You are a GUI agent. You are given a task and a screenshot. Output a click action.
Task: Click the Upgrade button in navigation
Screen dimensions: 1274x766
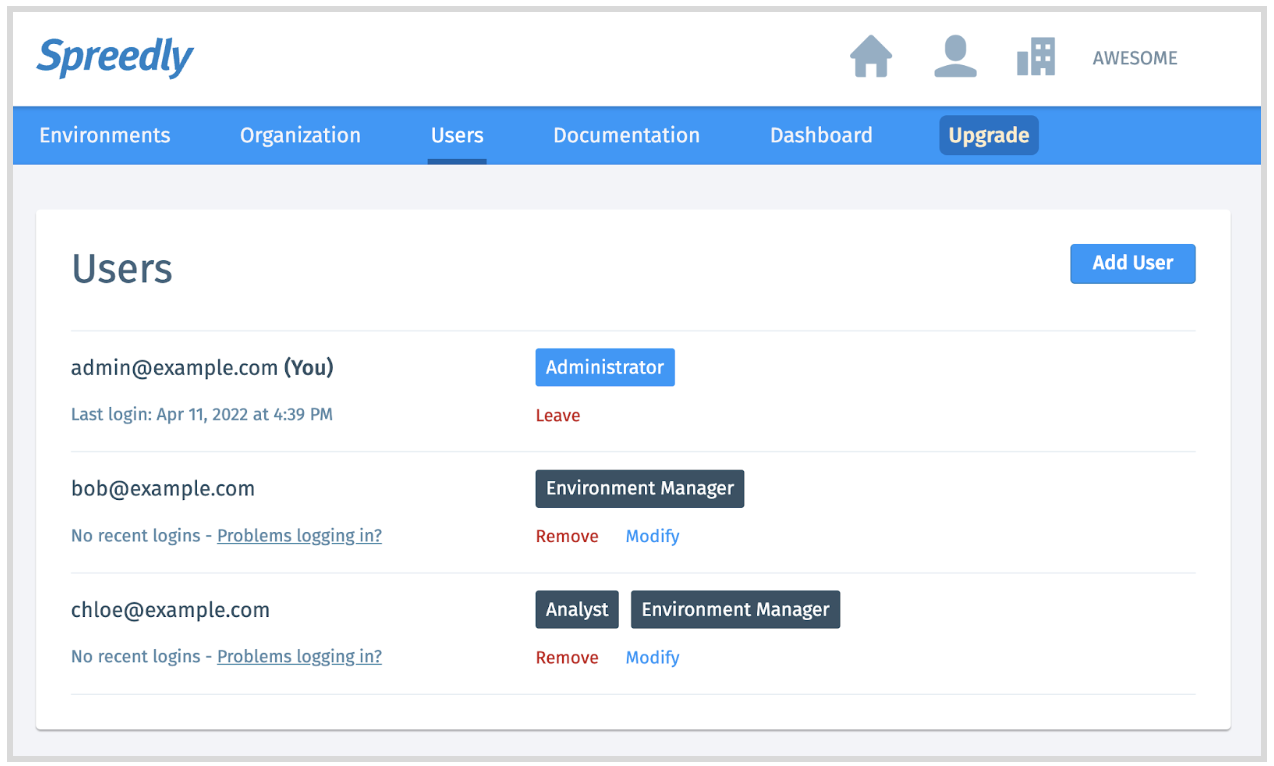[989, 135]
